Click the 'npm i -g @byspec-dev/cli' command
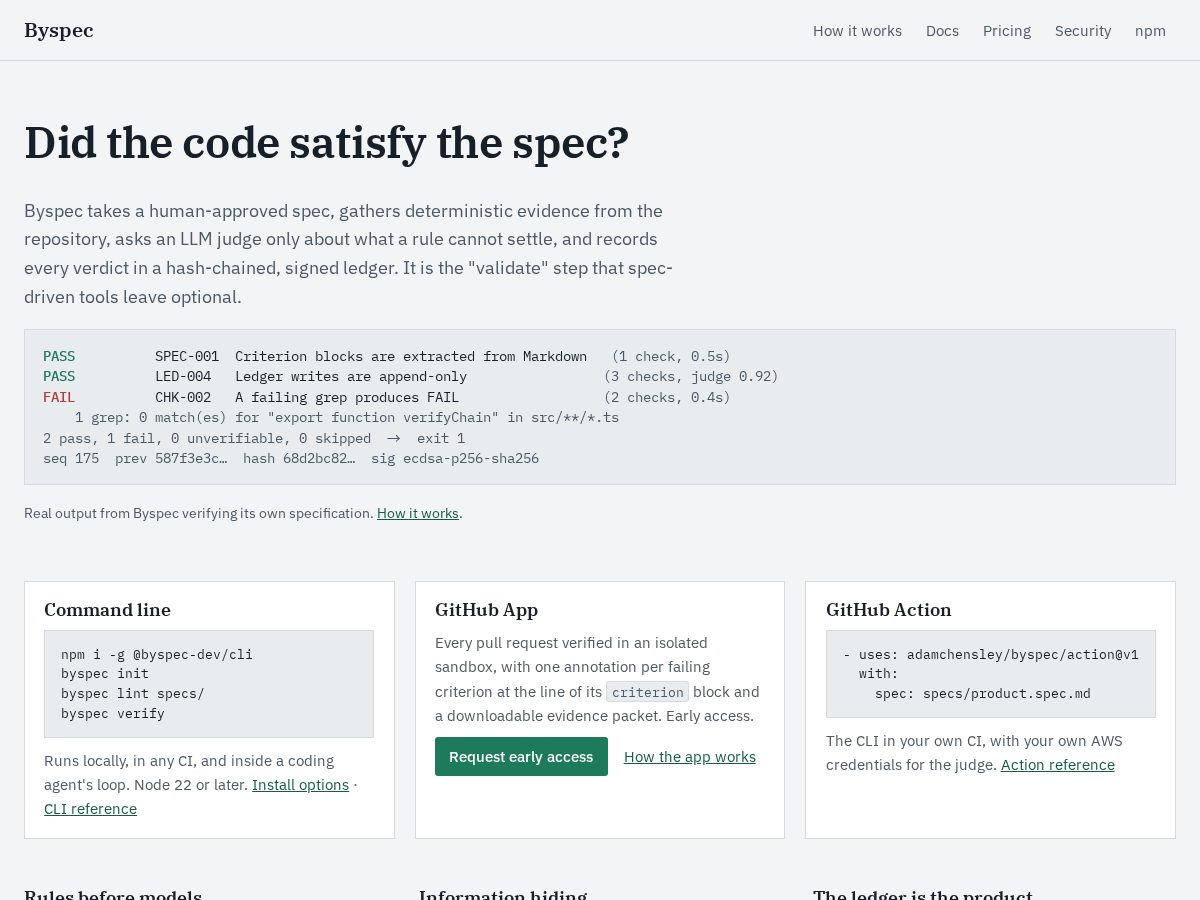Image resolution: width=1200 pixels, height=900 pixels. pos(157,654)
